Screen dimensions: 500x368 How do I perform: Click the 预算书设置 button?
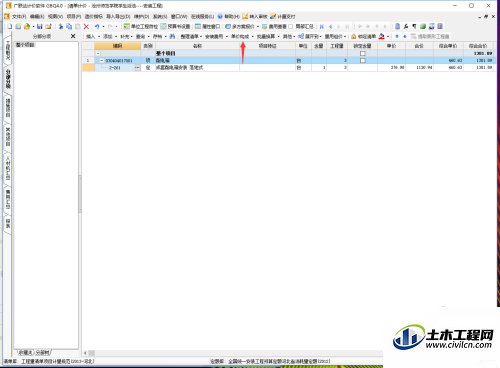tap(175, 26)
